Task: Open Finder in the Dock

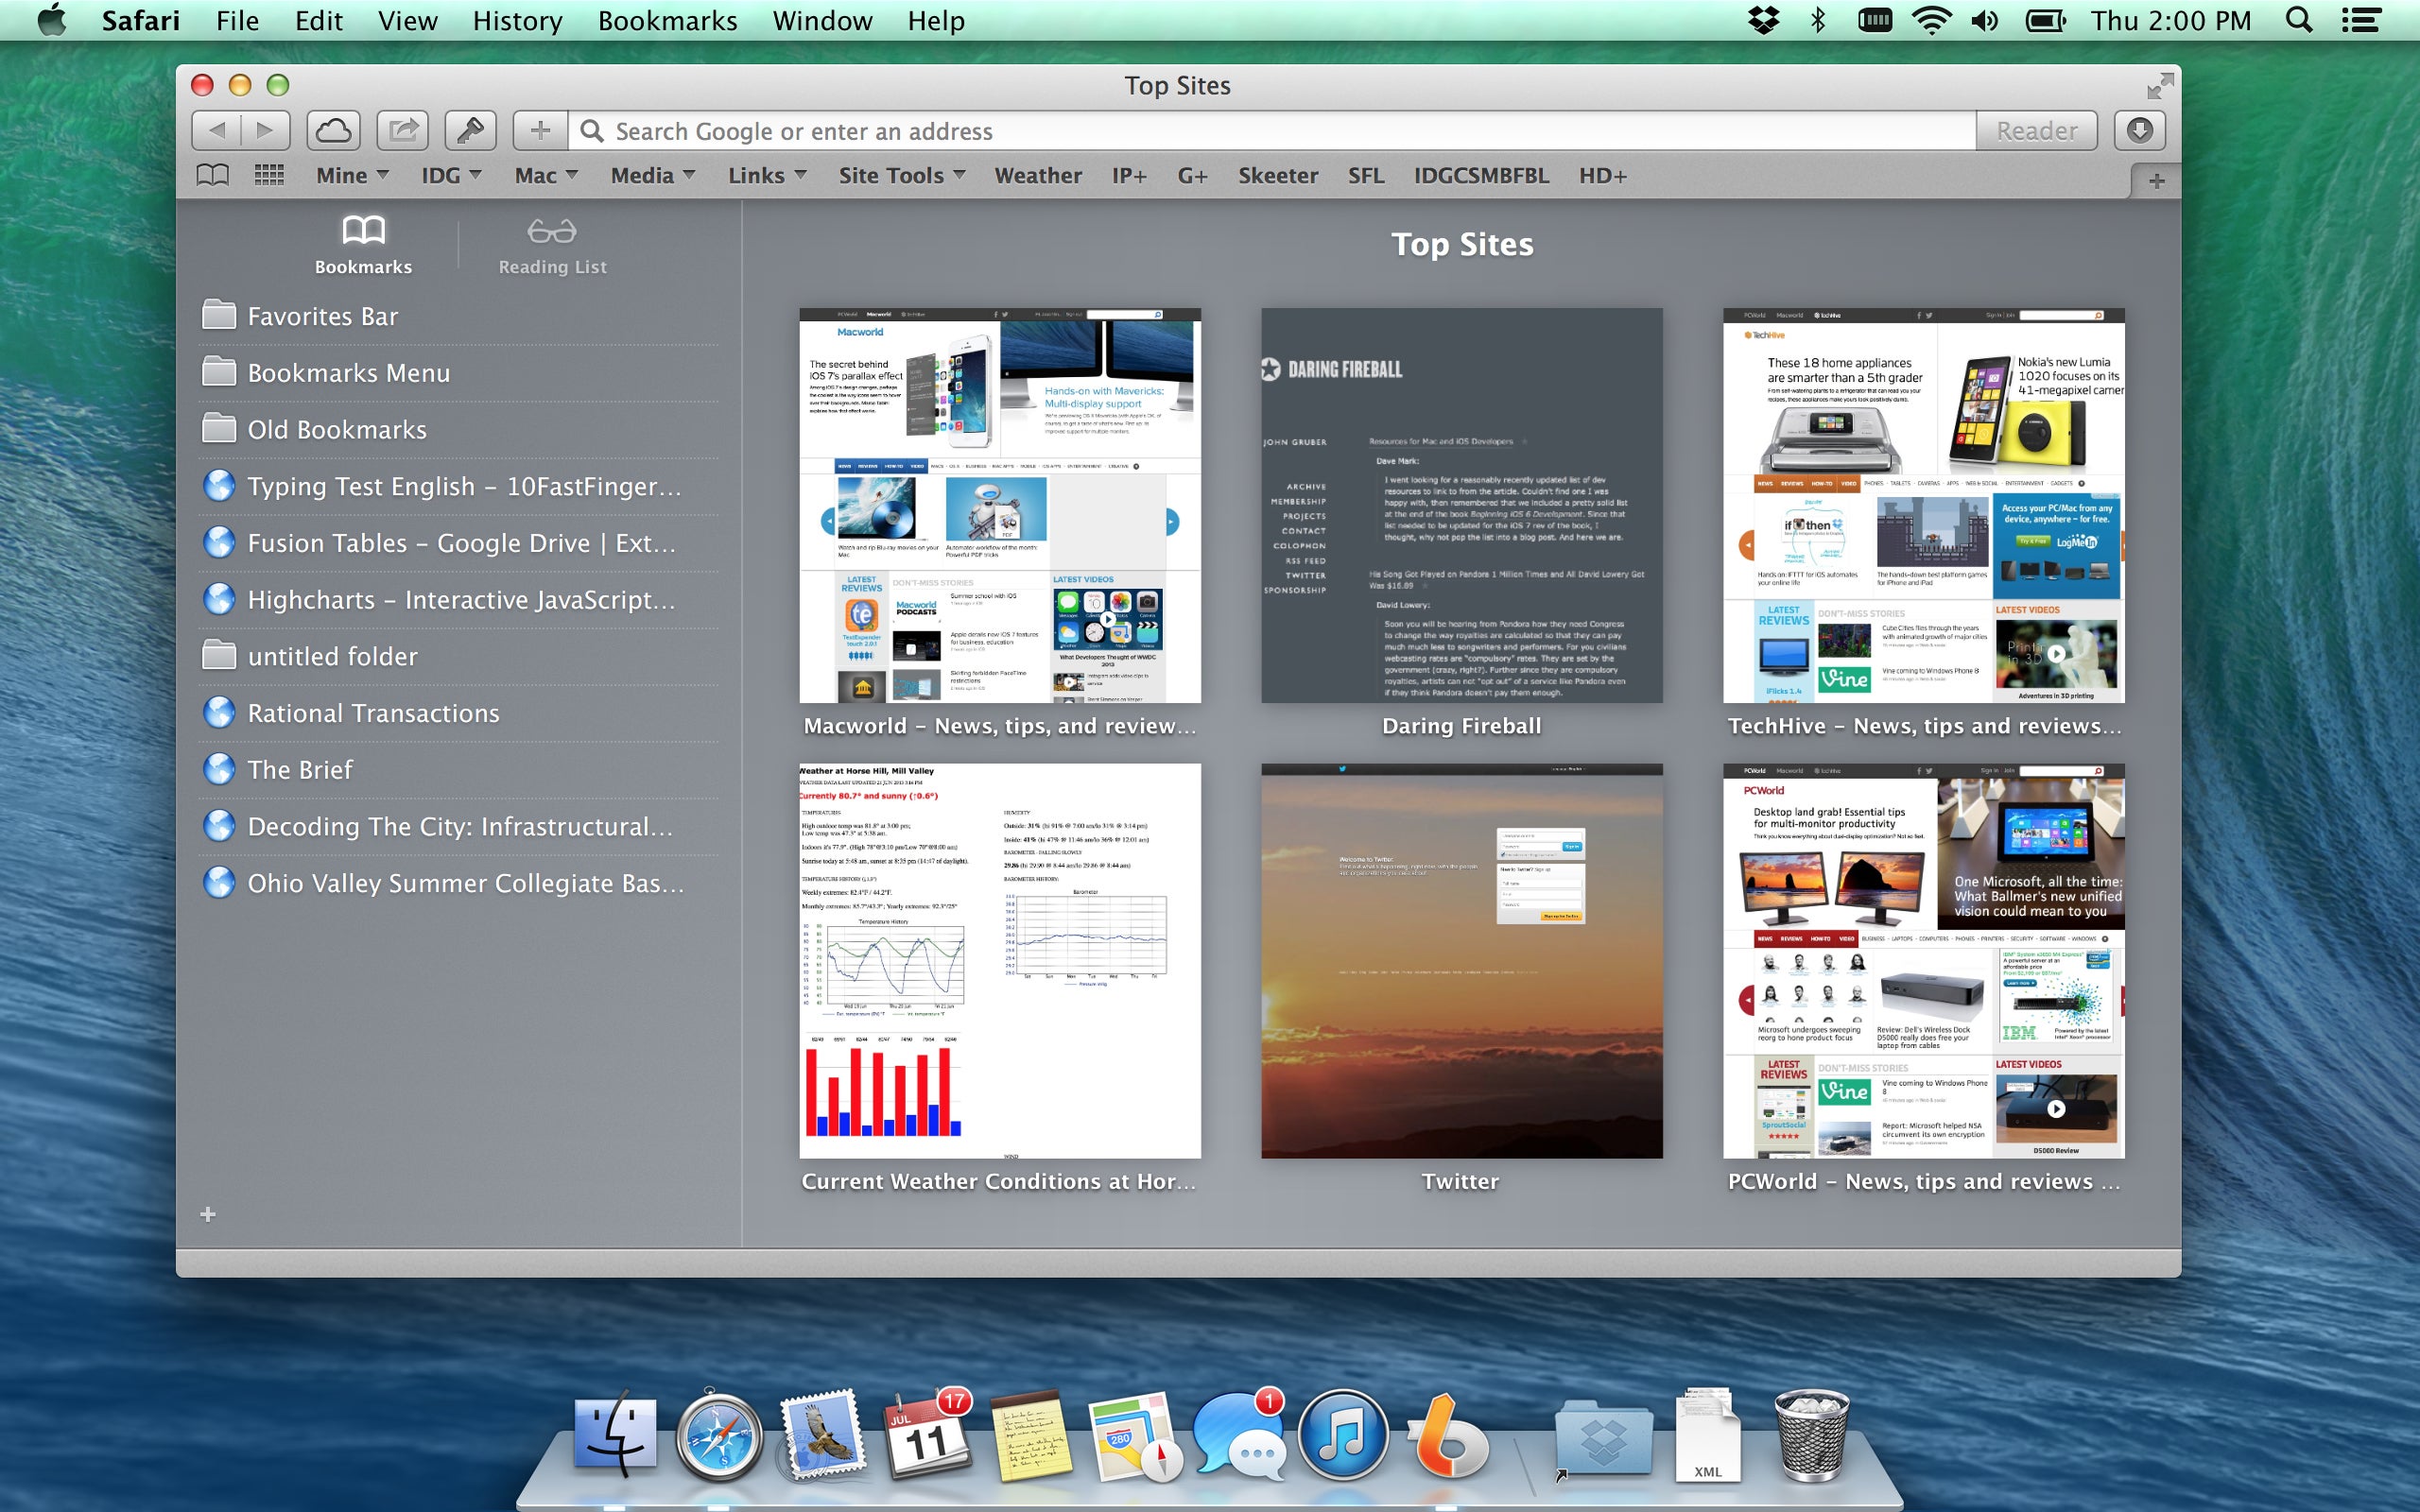Action: pyautogui.click(x=615, y=1434)
